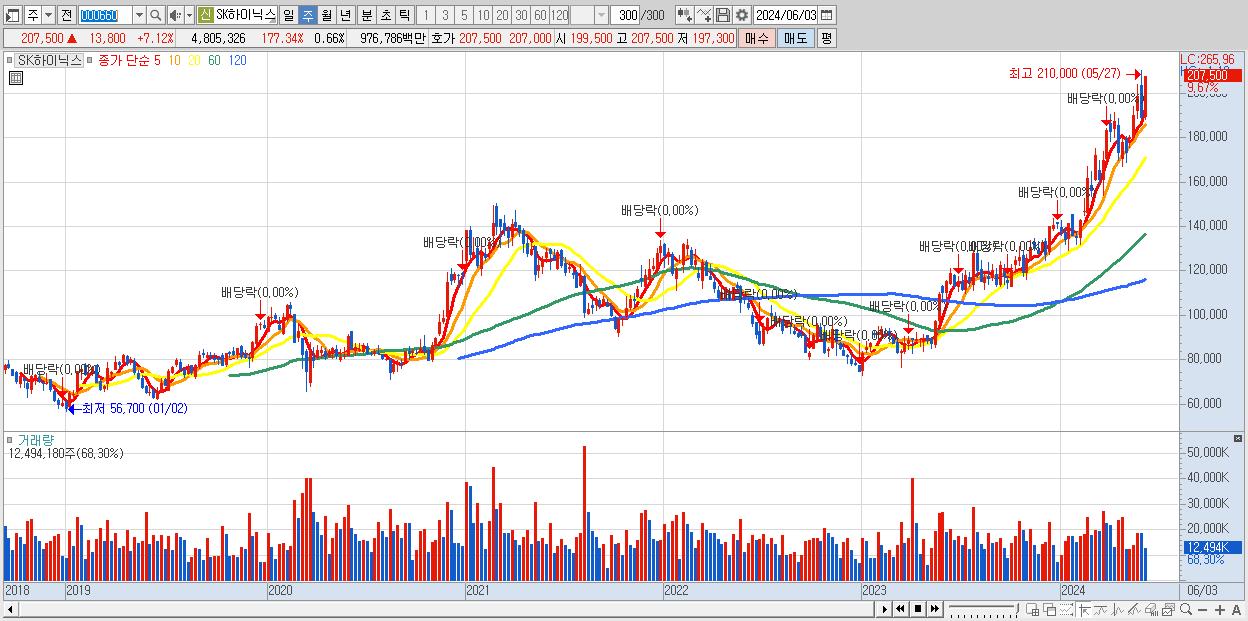This screenshot has width=1248, height=621.
Task: Choose interval button 30
Action: coord(521,15)
